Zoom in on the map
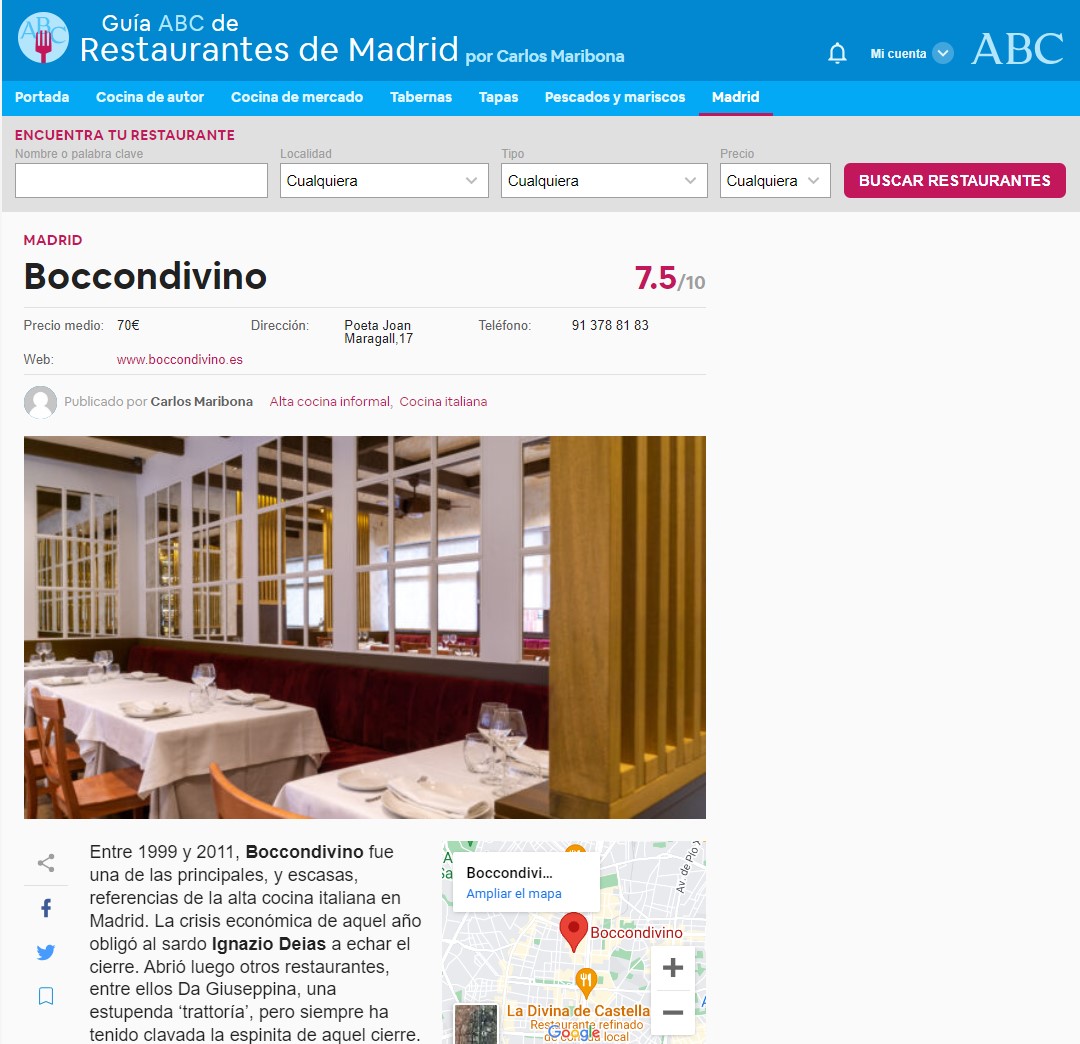 tap(673, 968)
